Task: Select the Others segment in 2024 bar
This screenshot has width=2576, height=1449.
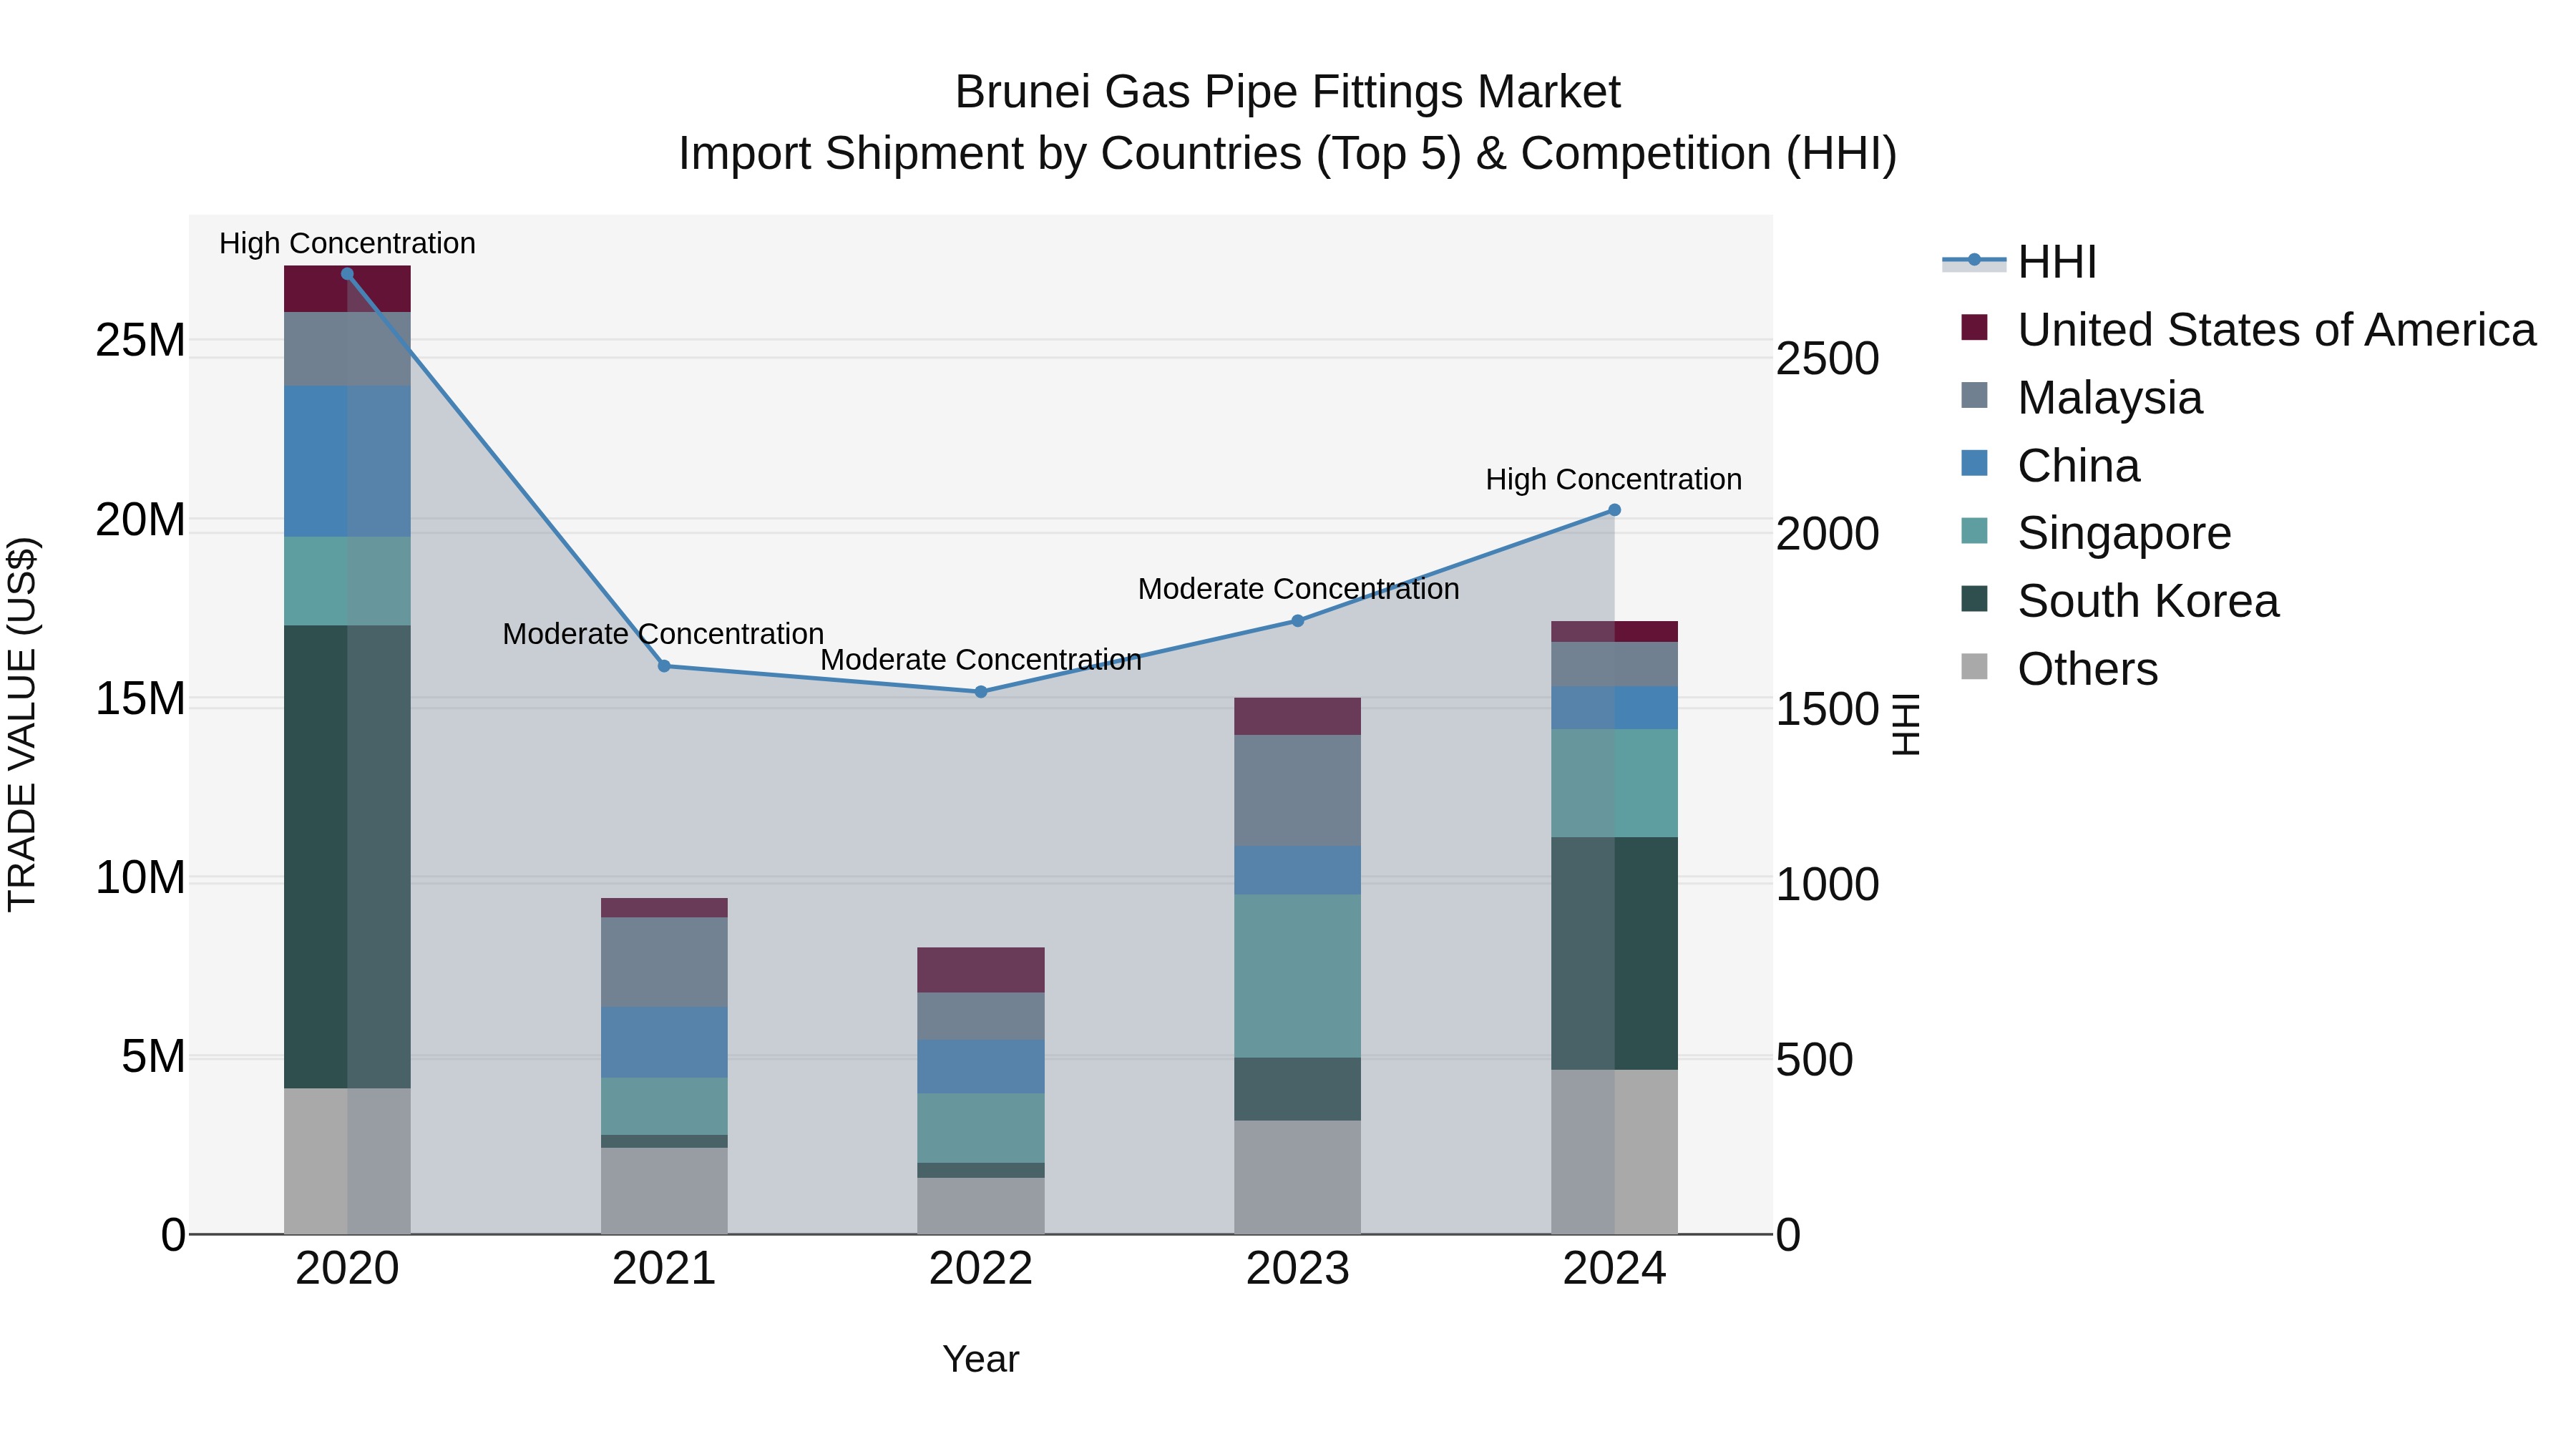Action: pyautogui.click(x=1614, y=1152)
